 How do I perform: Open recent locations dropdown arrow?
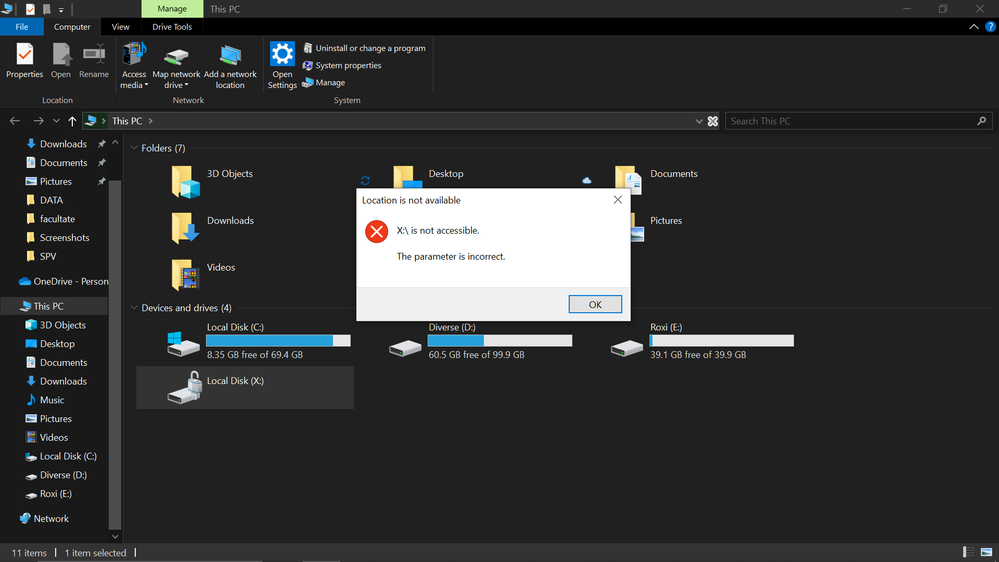point(56,120)
